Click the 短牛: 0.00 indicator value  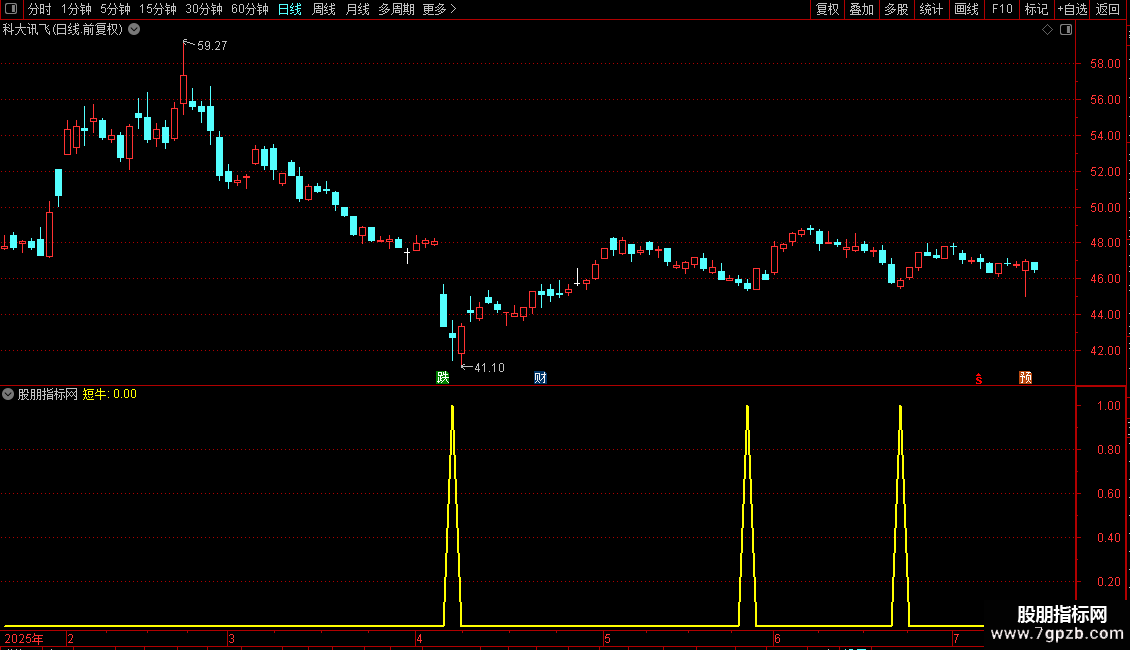tap(110, 394)
